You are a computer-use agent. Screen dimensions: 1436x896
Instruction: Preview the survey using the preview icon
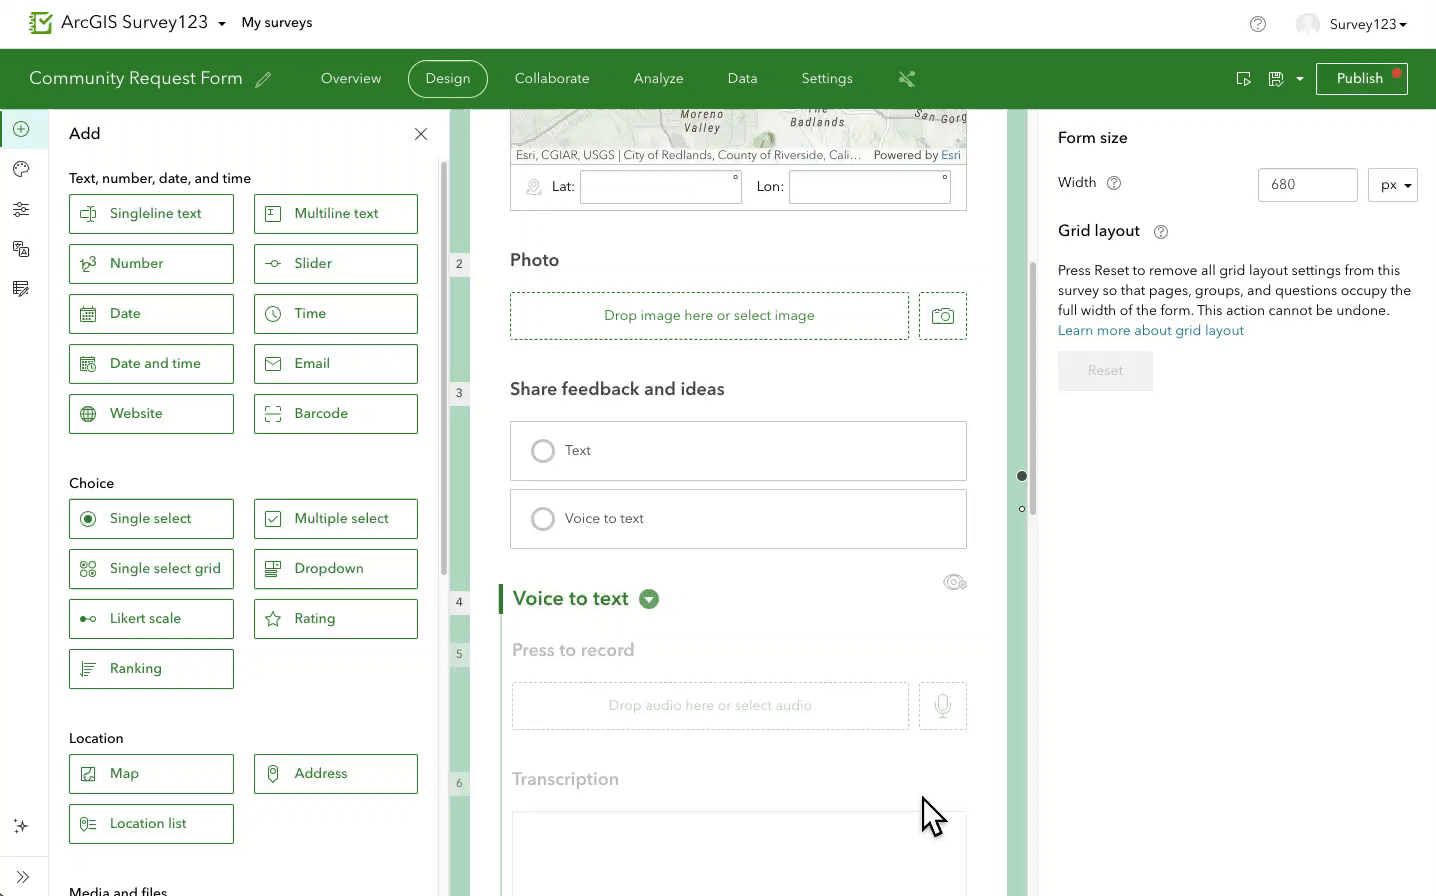pos(1243,78)
